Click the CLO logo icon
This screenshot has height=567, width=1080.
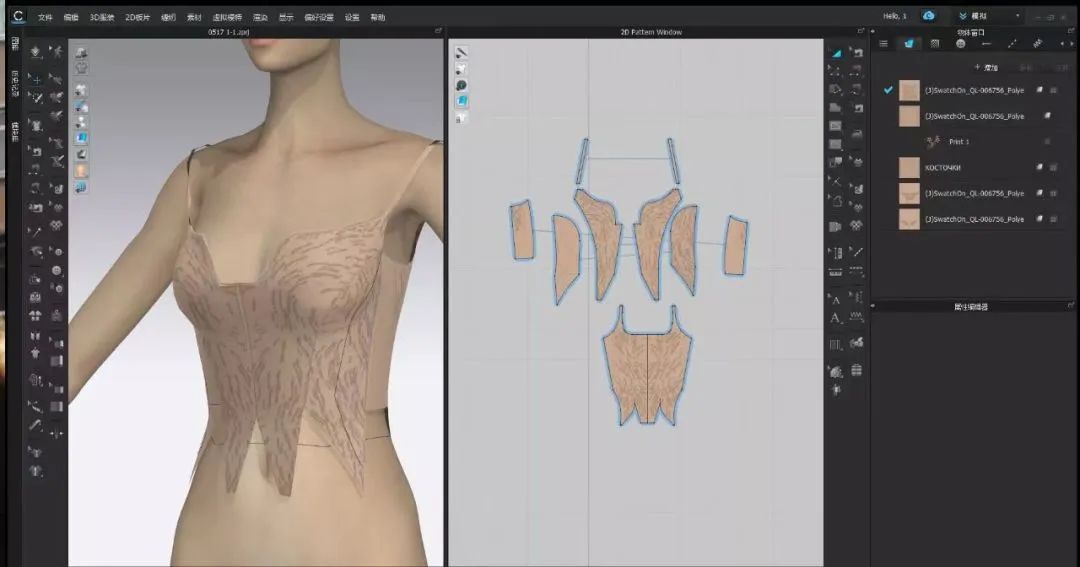point(17,16)
